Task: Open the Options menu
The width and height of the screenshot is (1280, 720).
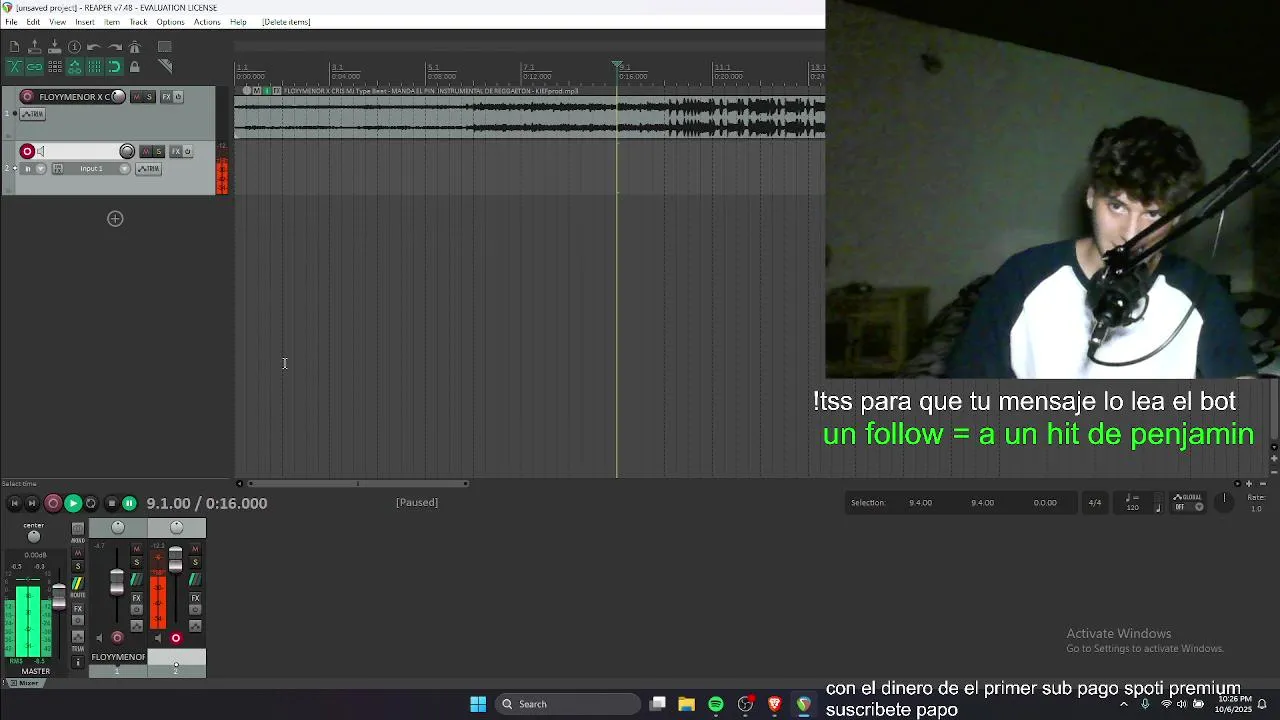Action: click(170, 22)
